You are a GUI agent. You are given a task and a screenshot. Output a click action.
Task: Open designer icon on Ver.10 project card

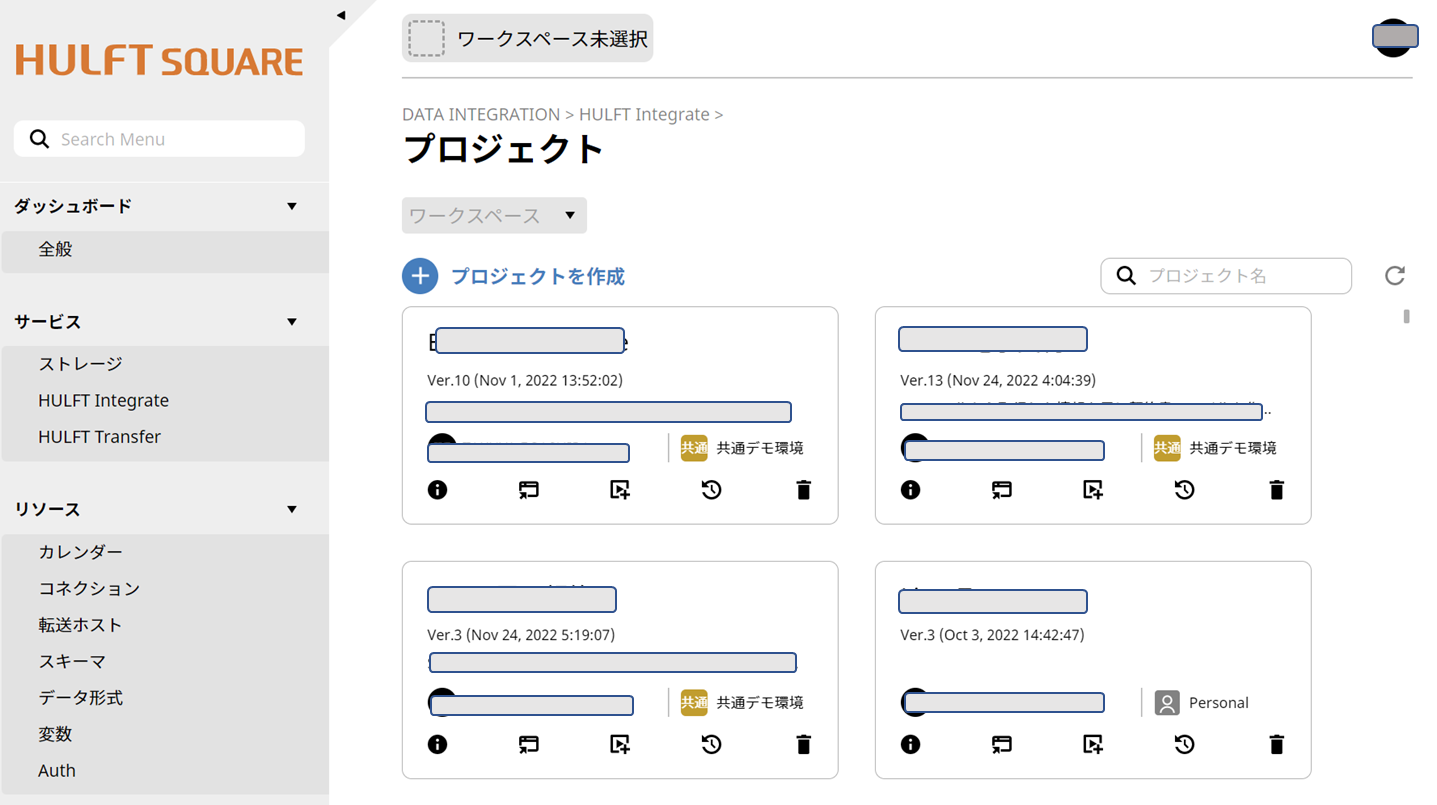529,490
